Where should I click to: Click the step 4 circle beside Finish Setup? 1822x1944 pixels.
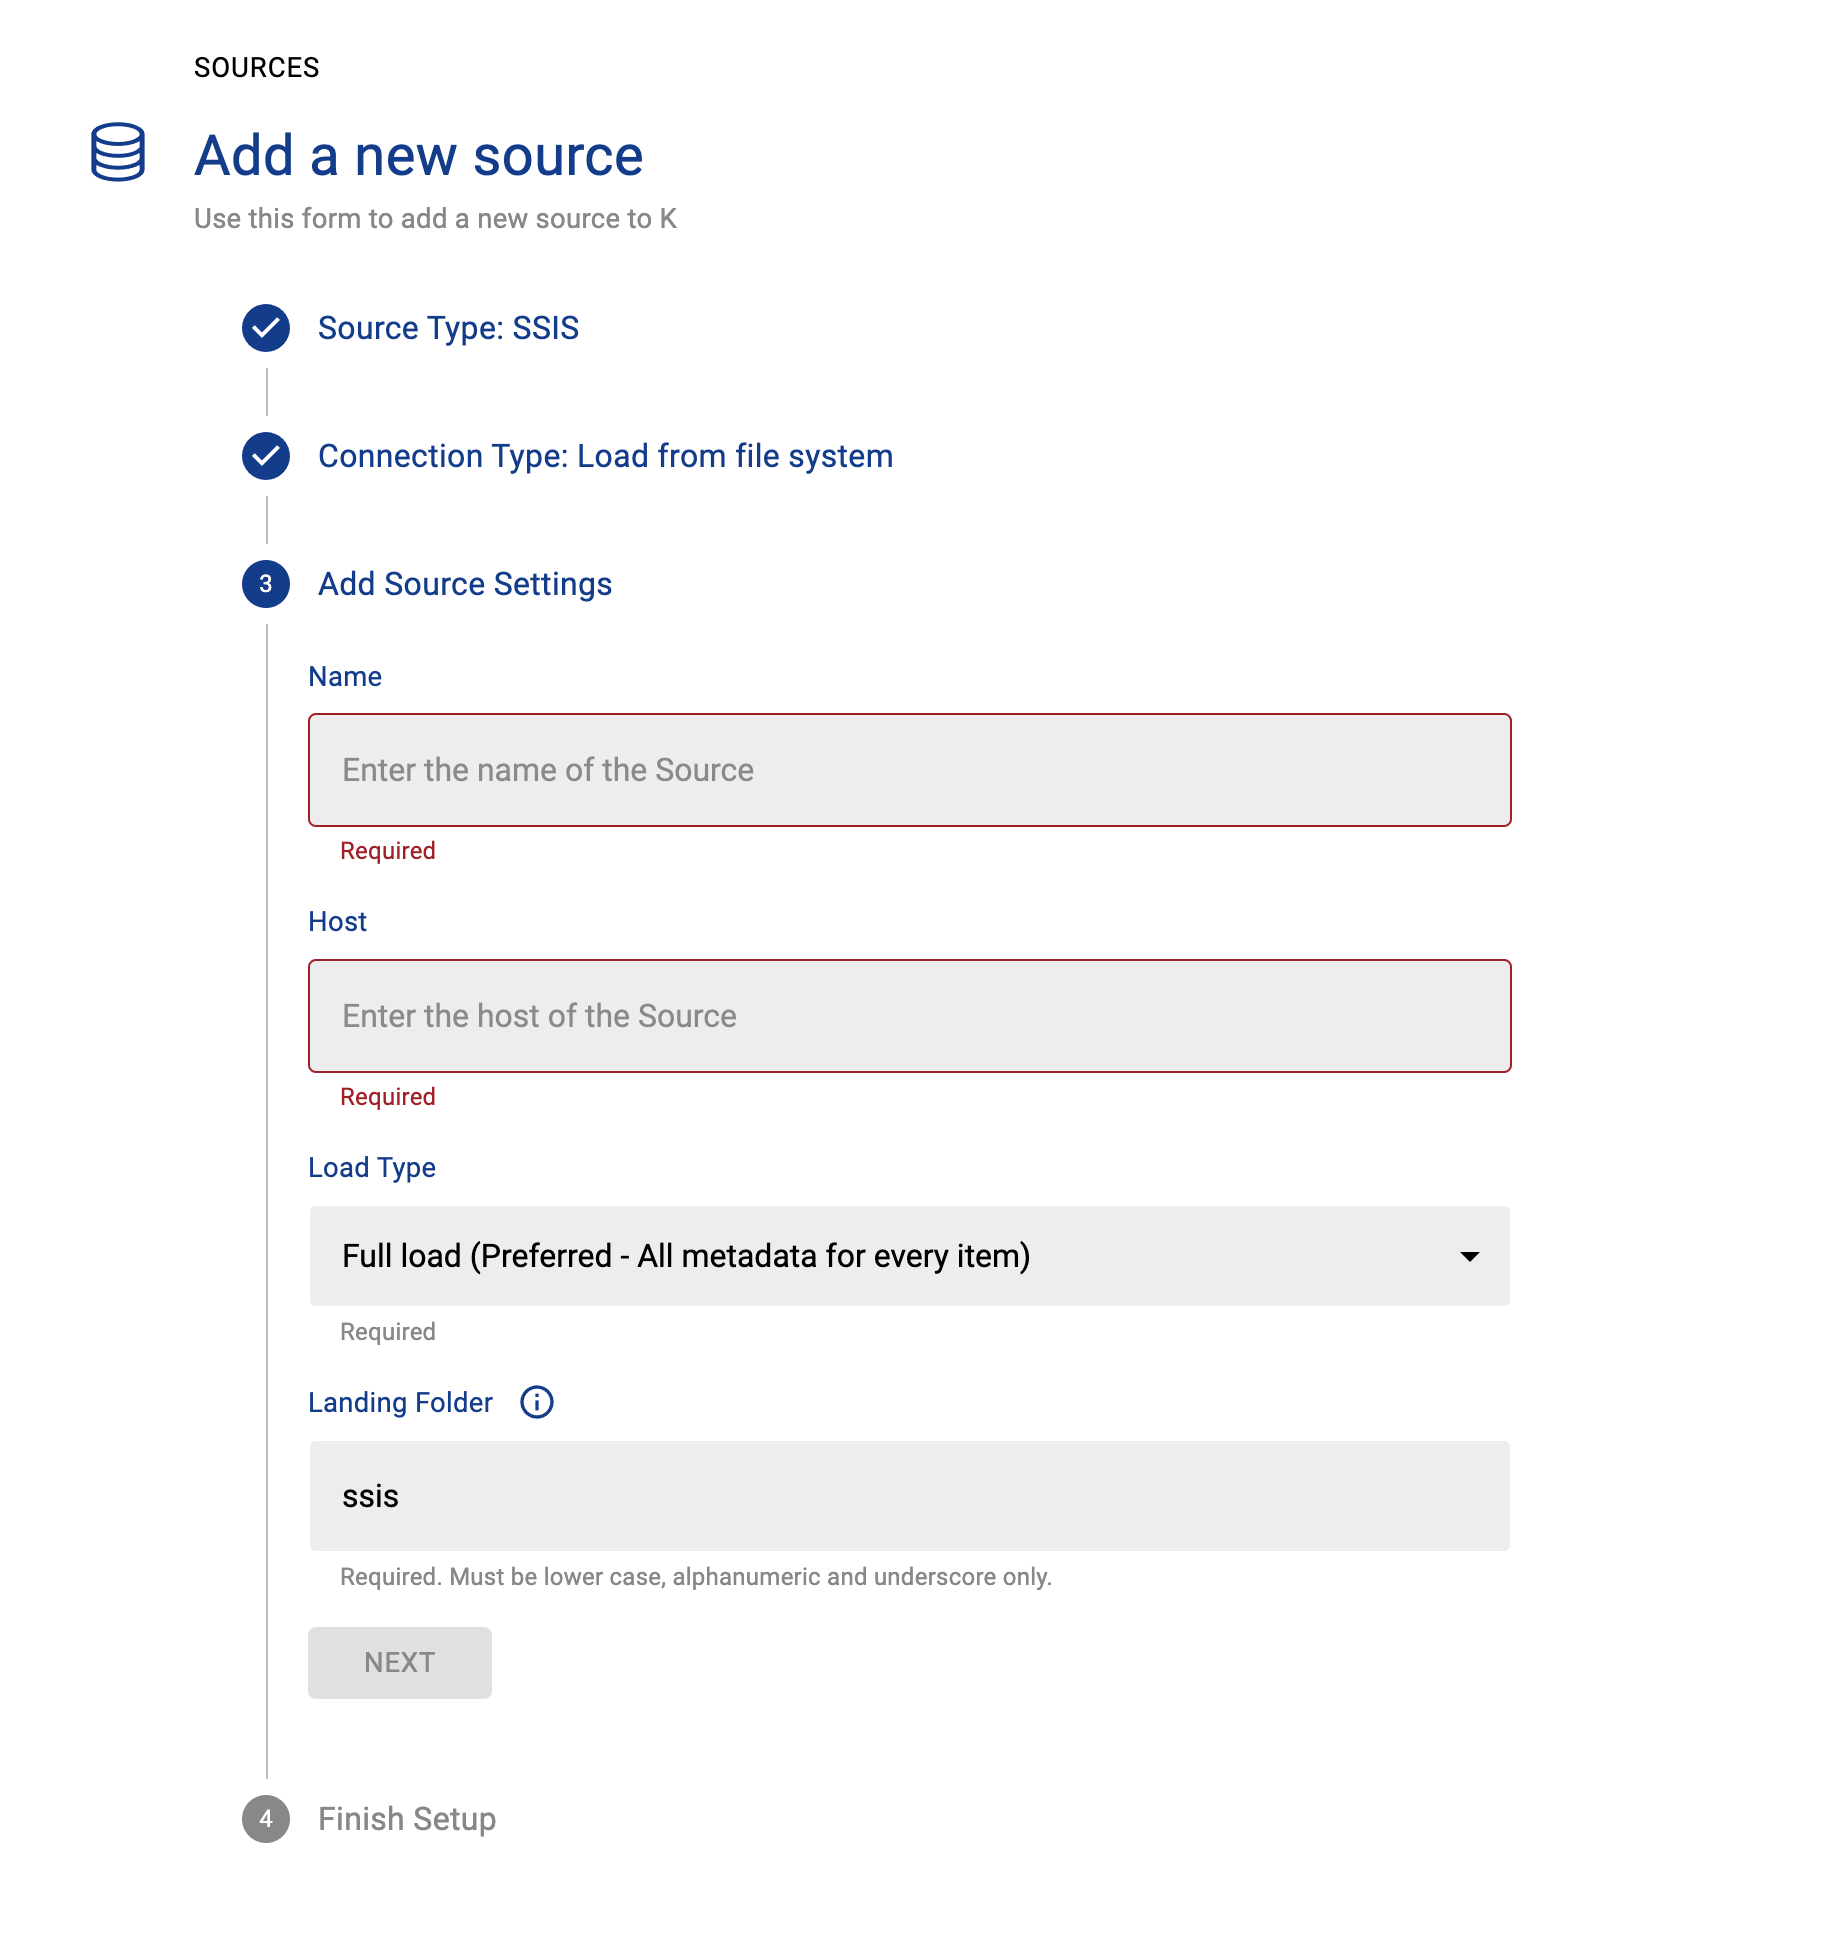tap(265, 1820)
